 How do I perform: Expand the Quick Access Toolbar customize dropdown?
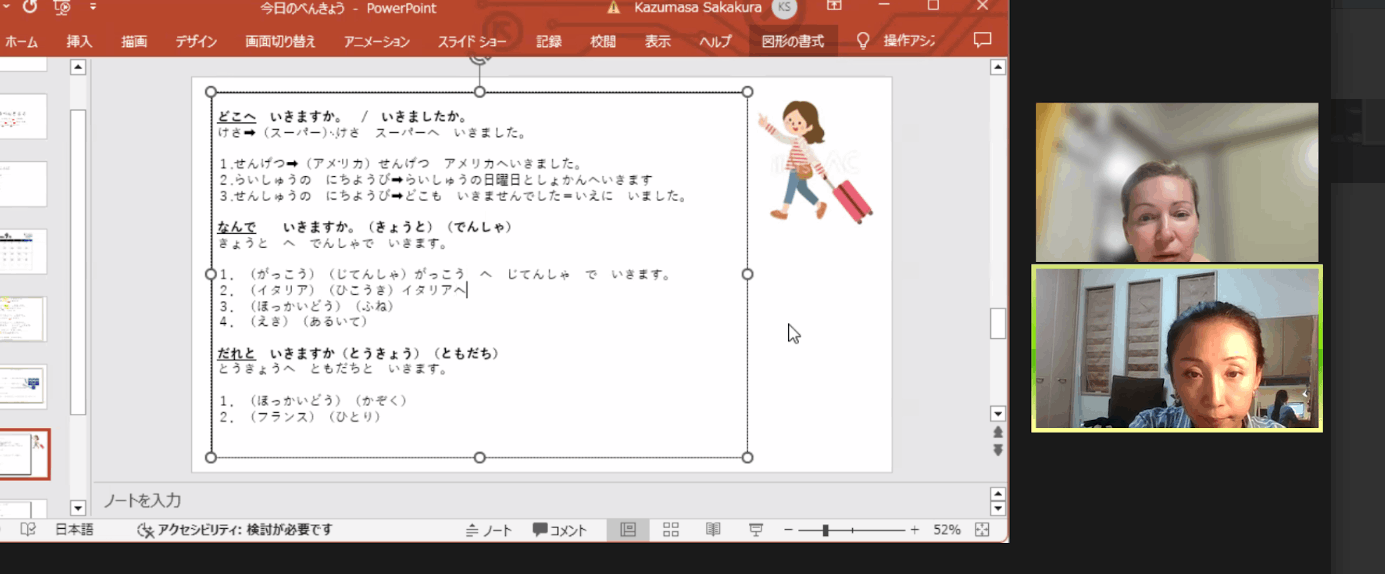[93, 8]
